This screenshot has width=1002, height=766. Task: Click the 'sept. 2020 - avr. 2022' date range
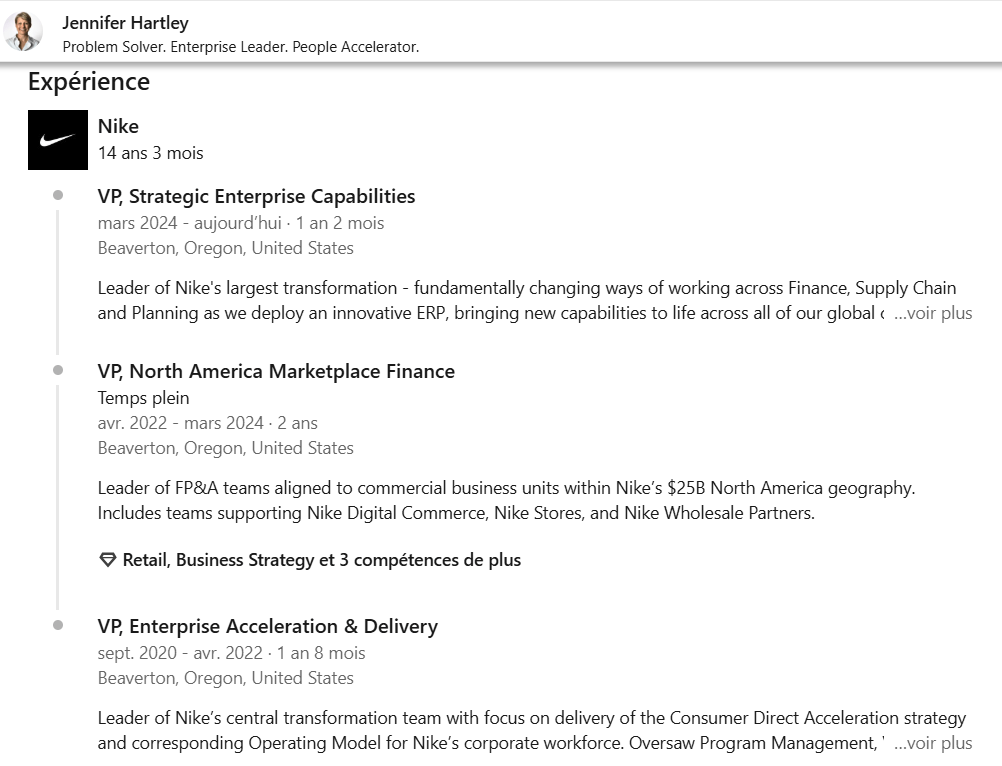coord(180,653)
